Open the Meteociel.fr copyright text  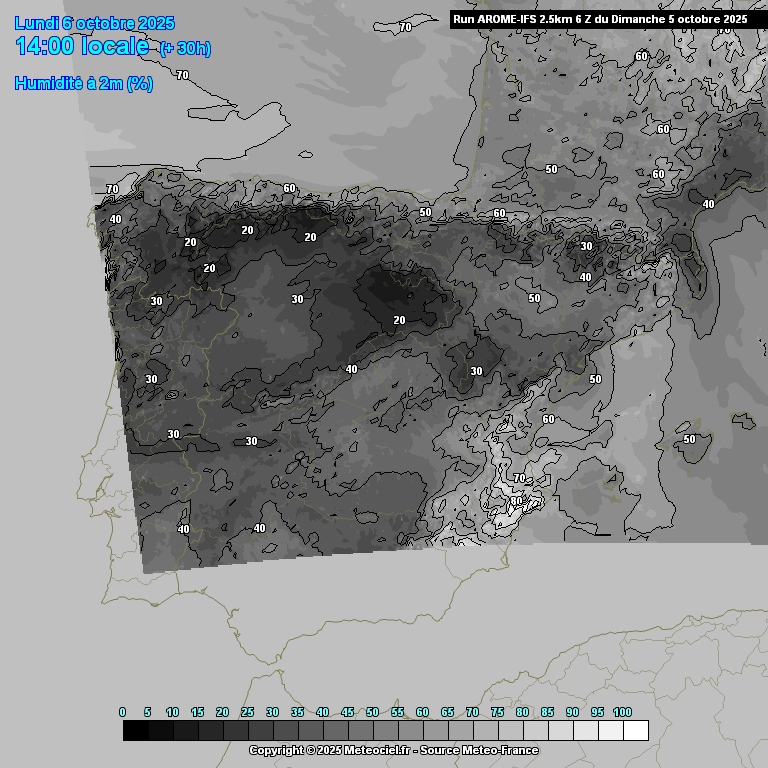tap(329, 750)
